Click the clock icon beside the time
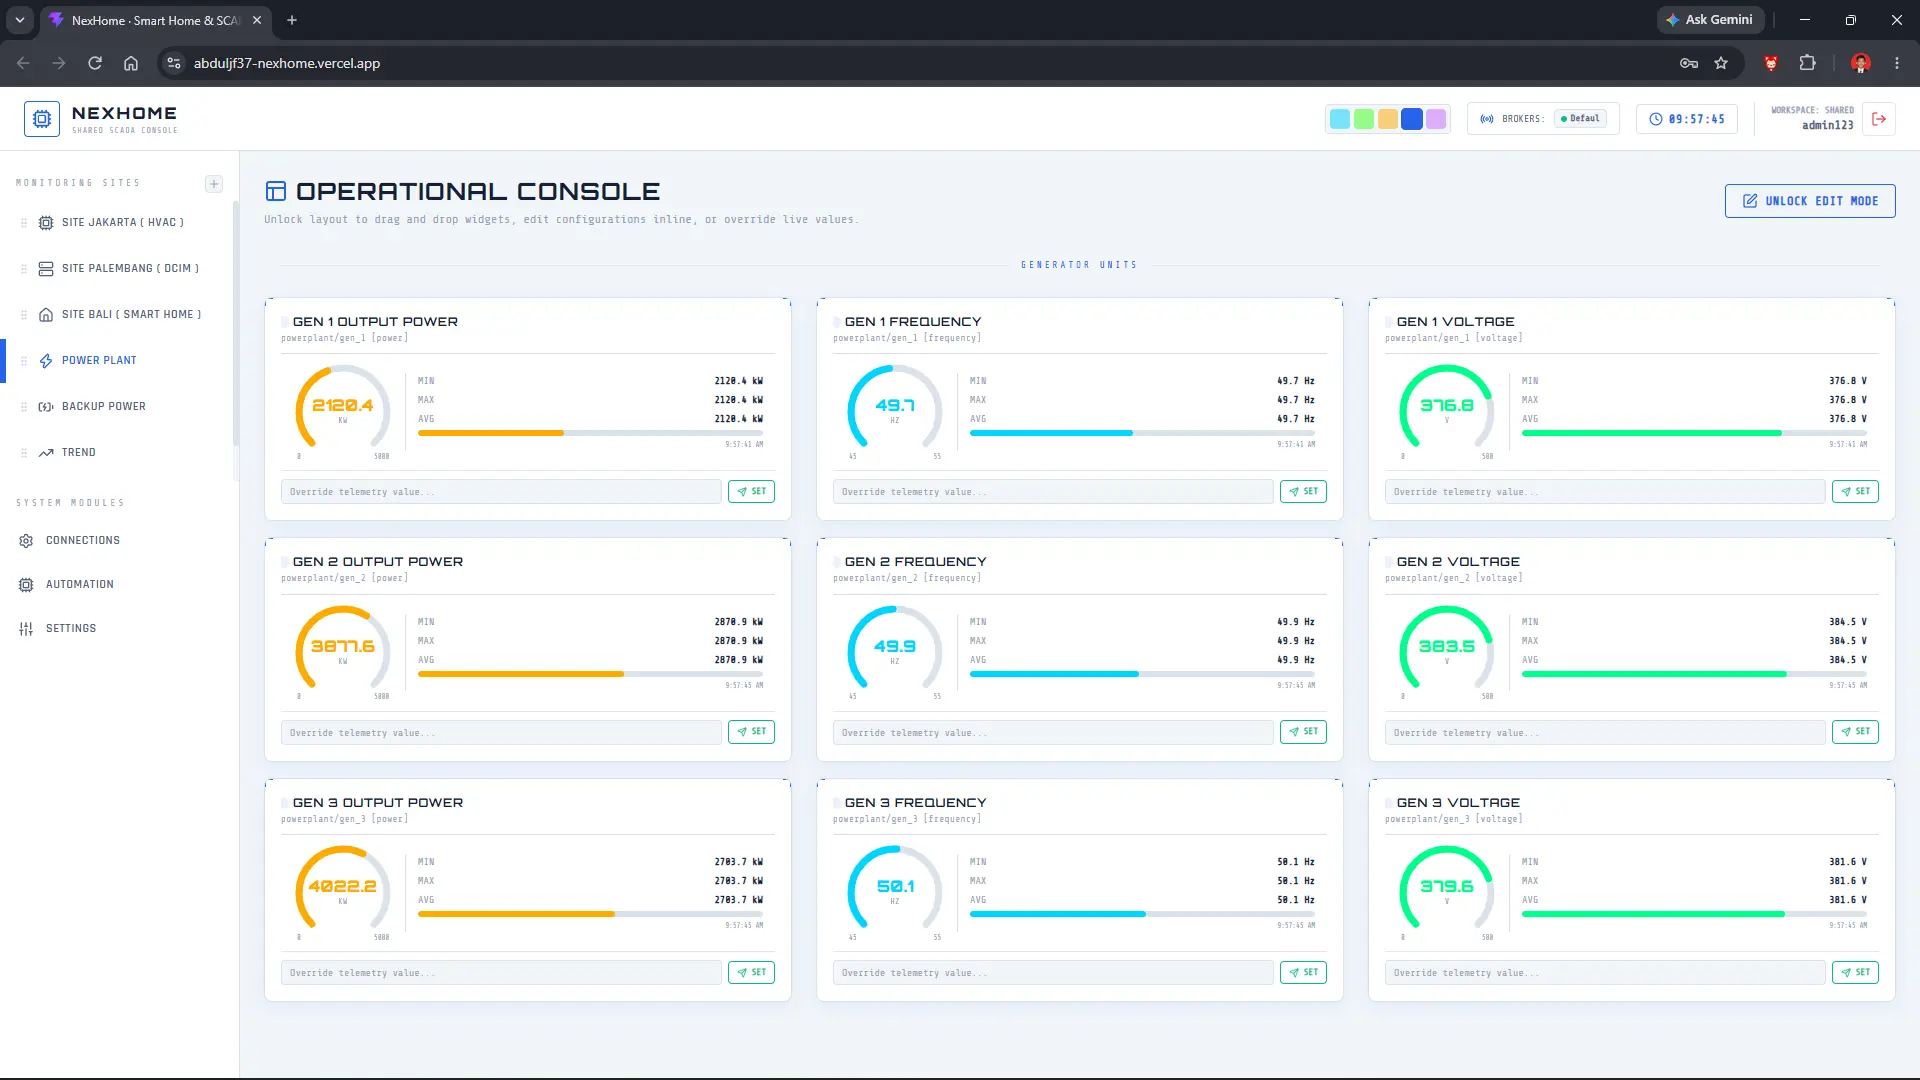Screen dimensions: 1920x1080 coord(1656,119)
